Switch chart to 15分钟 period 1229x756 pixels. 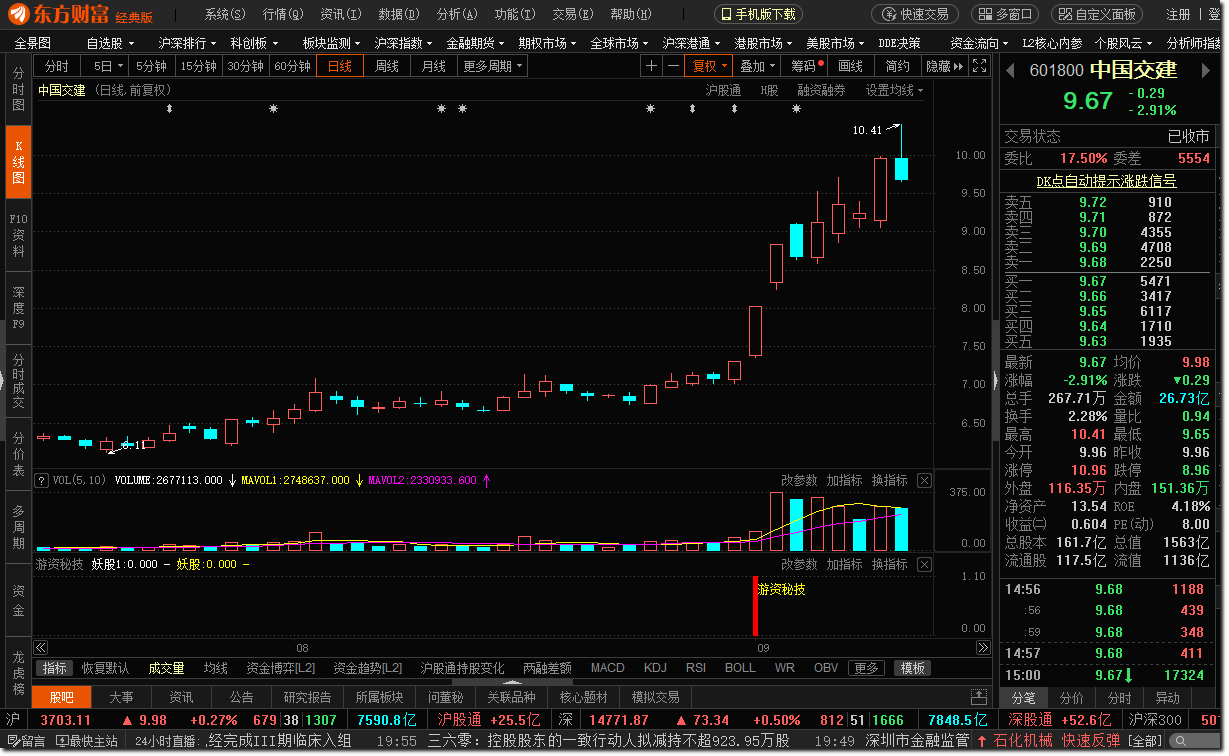[198, 66]
